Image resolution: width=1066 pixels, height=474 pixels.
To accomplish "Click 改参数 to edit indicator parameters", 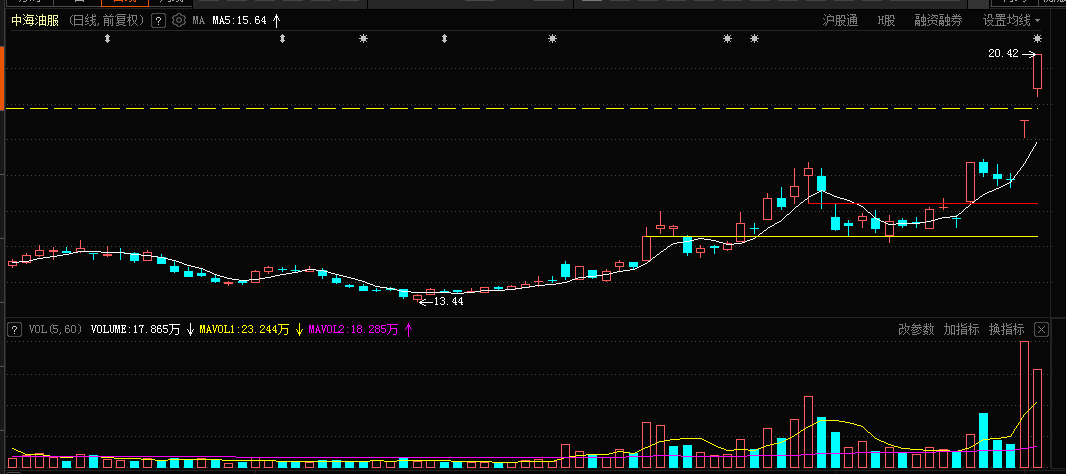I will [916, 330].
